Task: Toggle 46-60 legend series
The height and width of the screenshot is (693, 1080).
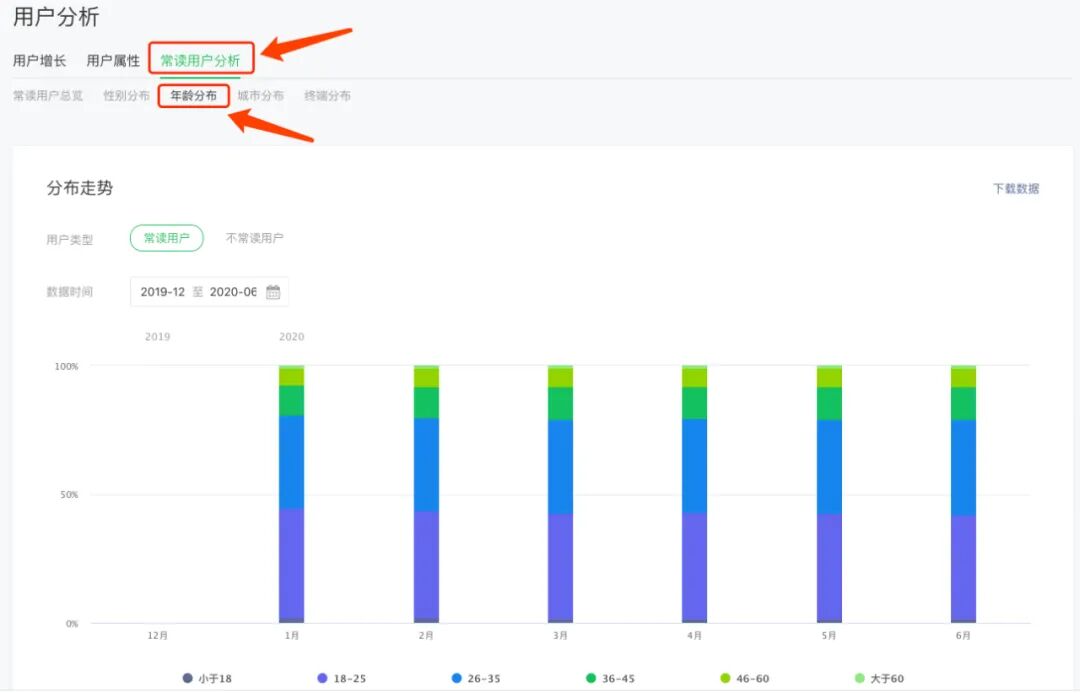Action: 745,679
